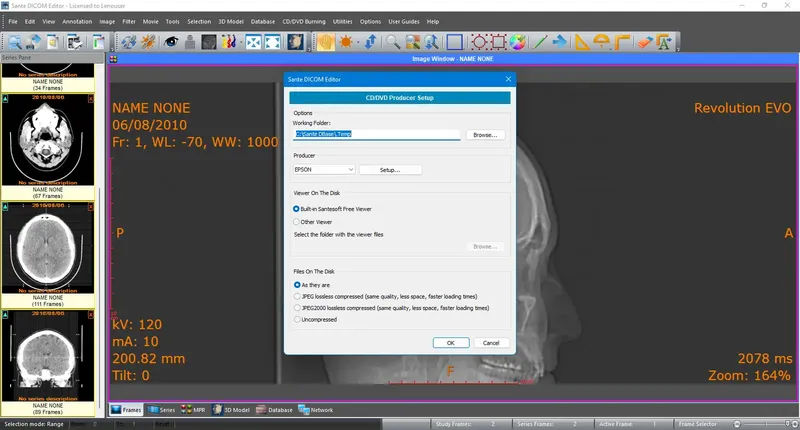Click the blue up-down arrows tool

tap(370, 42)
